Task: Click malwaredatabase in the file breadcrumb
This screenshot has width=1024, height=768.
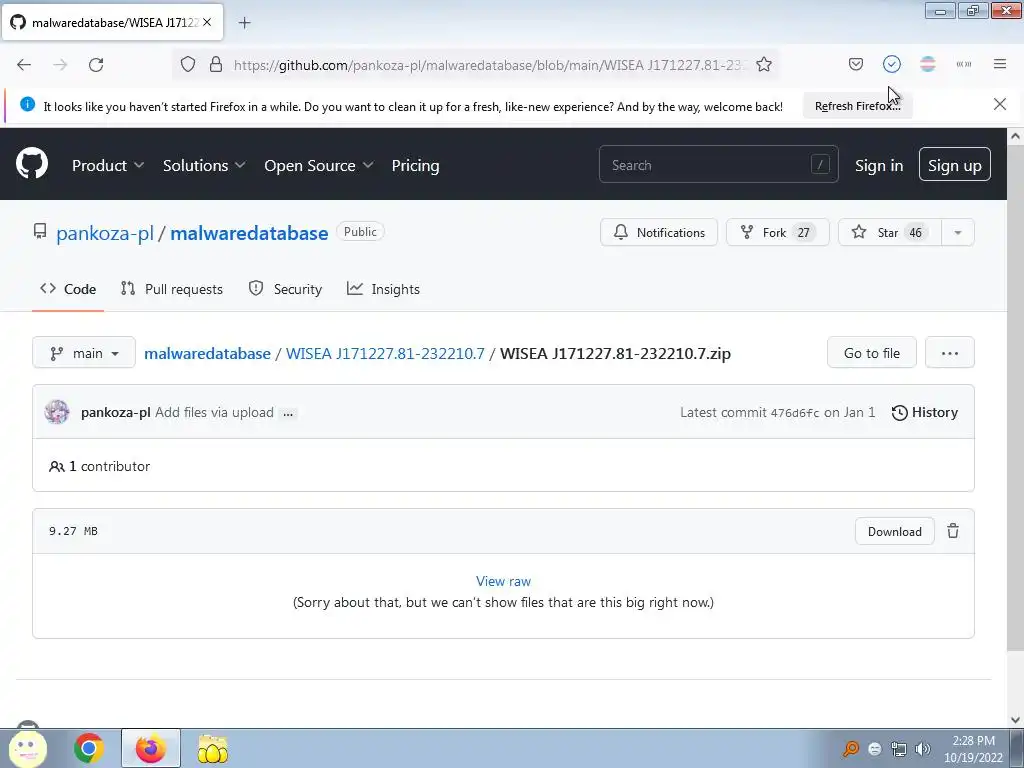Action: 207,353
